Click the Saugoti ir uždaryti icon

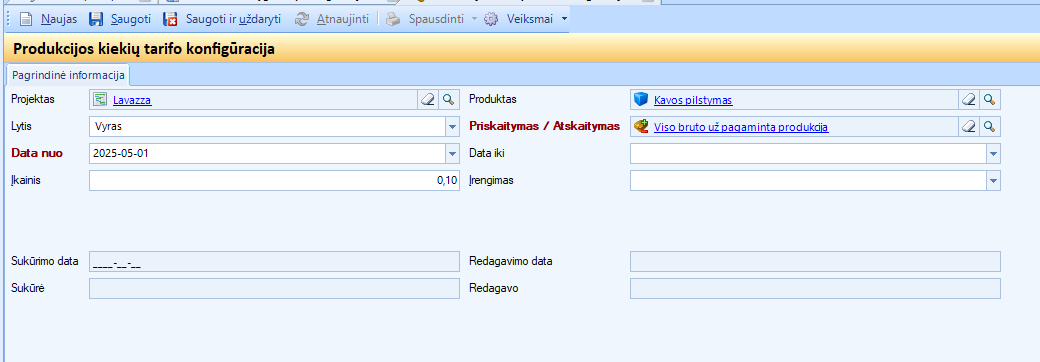pos(170,19)
